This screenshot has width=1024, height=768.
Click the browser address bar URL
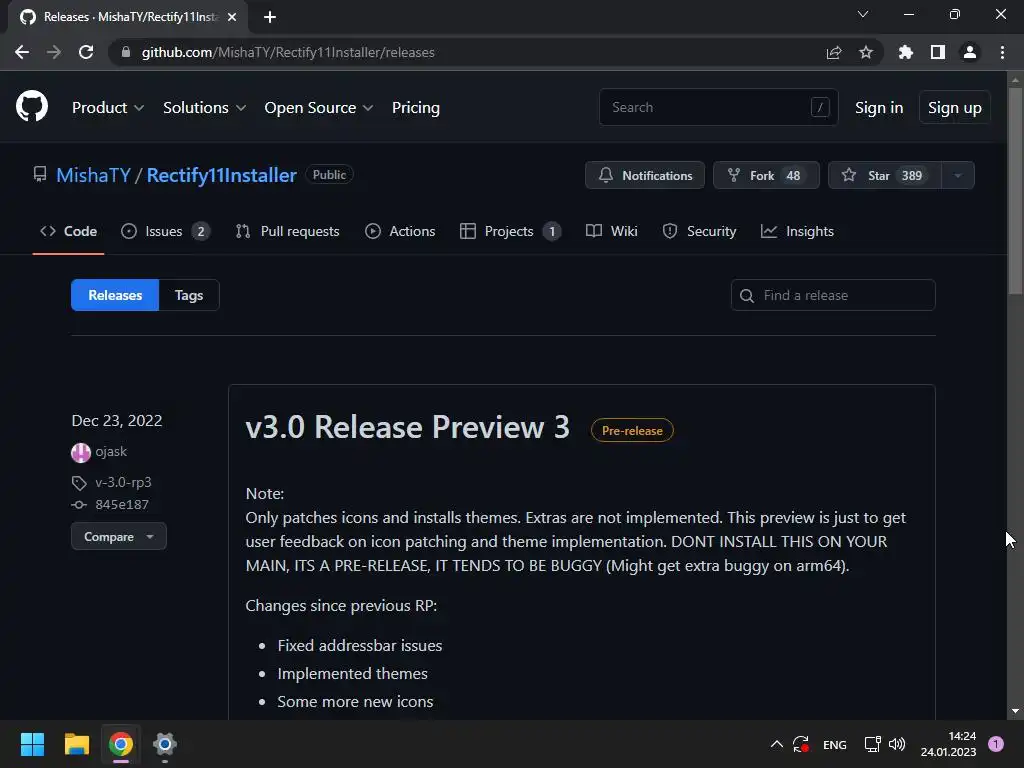[288, 52]
